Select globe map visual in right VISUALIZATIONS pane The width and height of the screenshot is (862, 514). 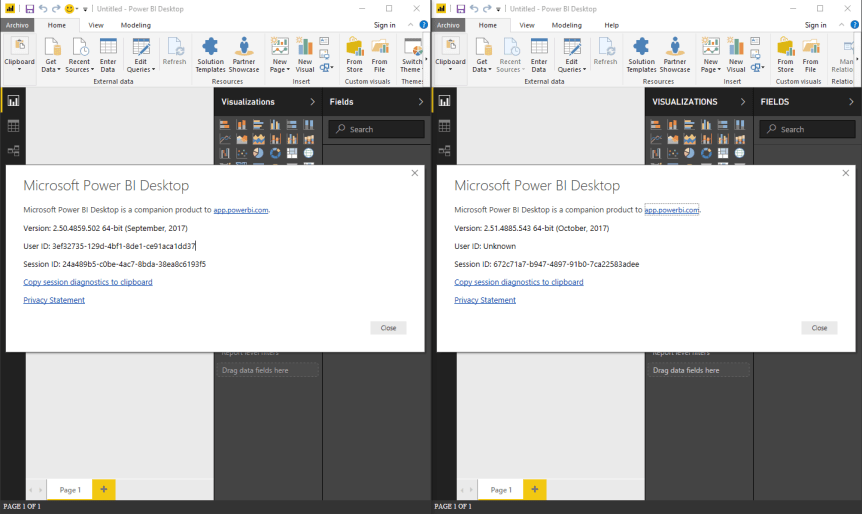[x=739, y=153]
